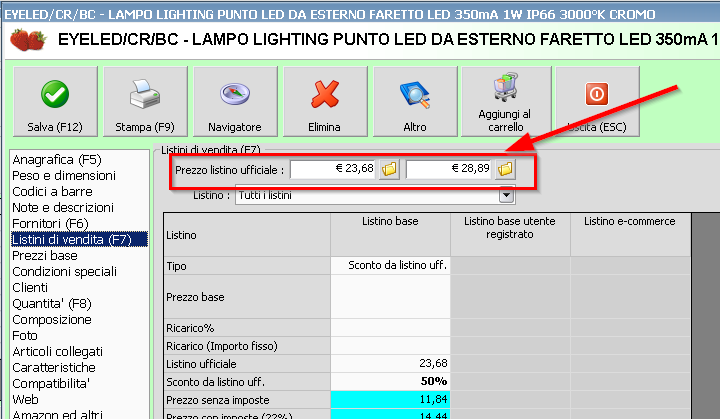Open the Clienti section
Viewport: 720px width, 419px height.
(30, 288)
